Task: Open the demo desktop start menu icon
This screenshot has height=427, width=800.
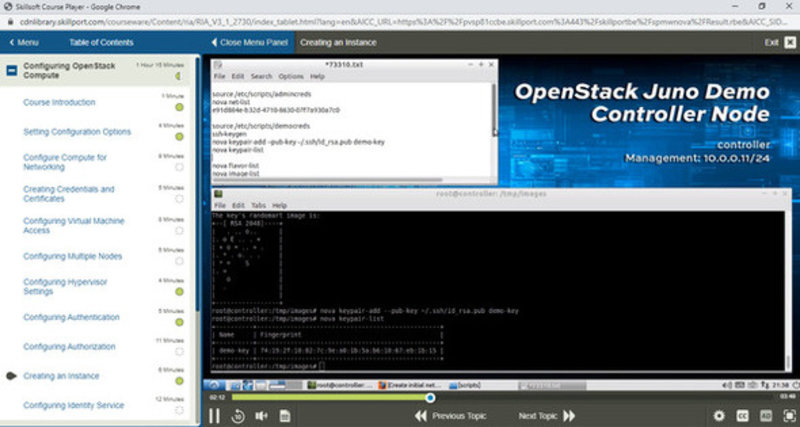Action: tap(214, 385)
